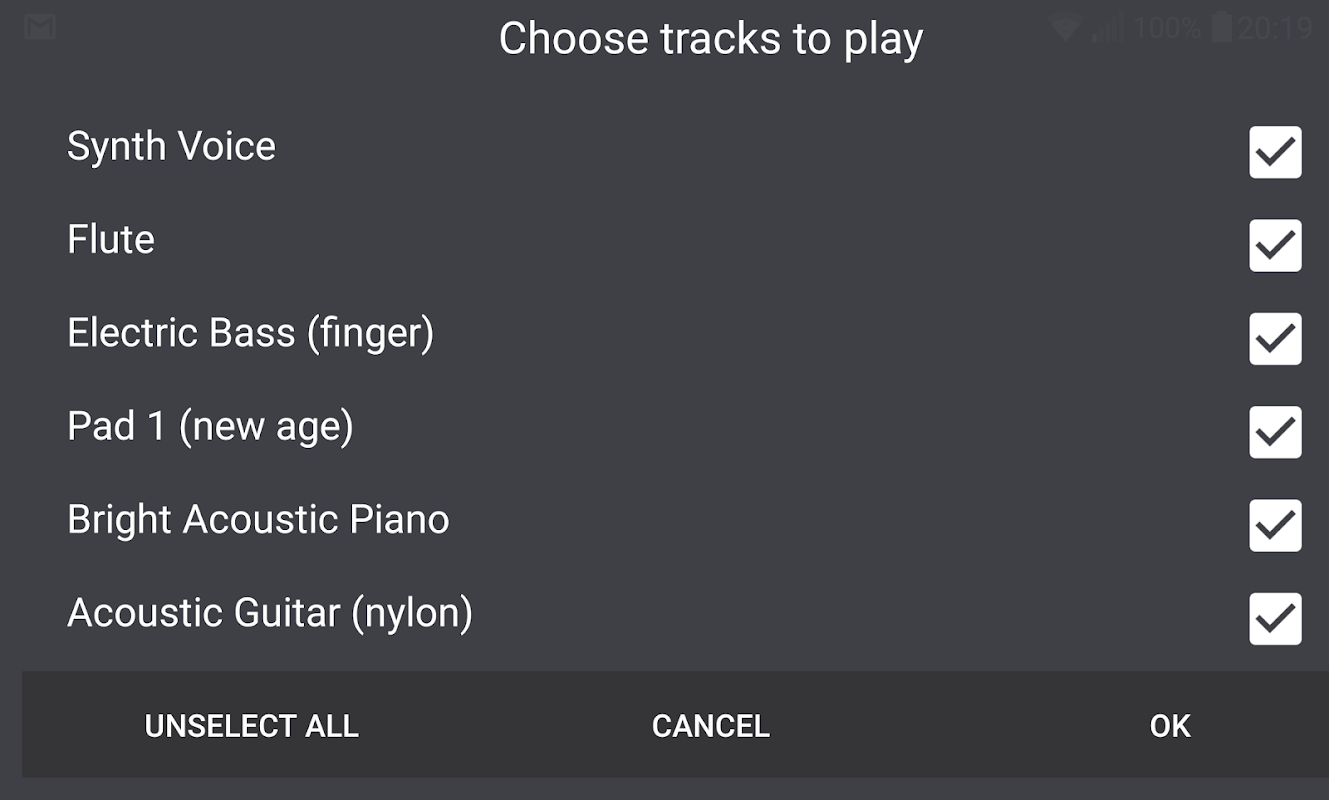The width and height of the screenshot is (1329, 800).
Task: Select the Bright Acoustic Piano label
Action: click(258, 520)
